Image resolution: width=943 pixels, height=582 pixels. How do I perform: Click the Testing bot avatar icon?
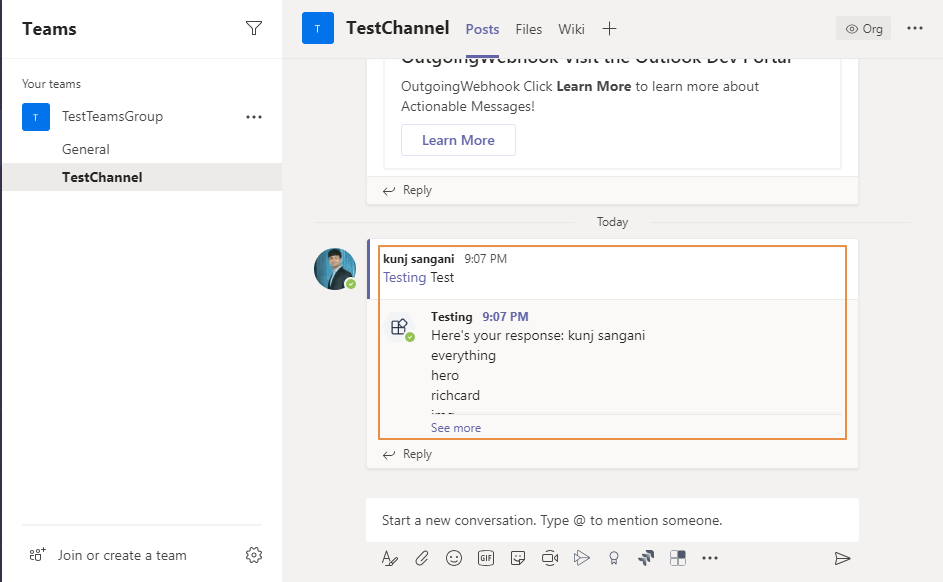pyautogui.click(x=400, y=327)
